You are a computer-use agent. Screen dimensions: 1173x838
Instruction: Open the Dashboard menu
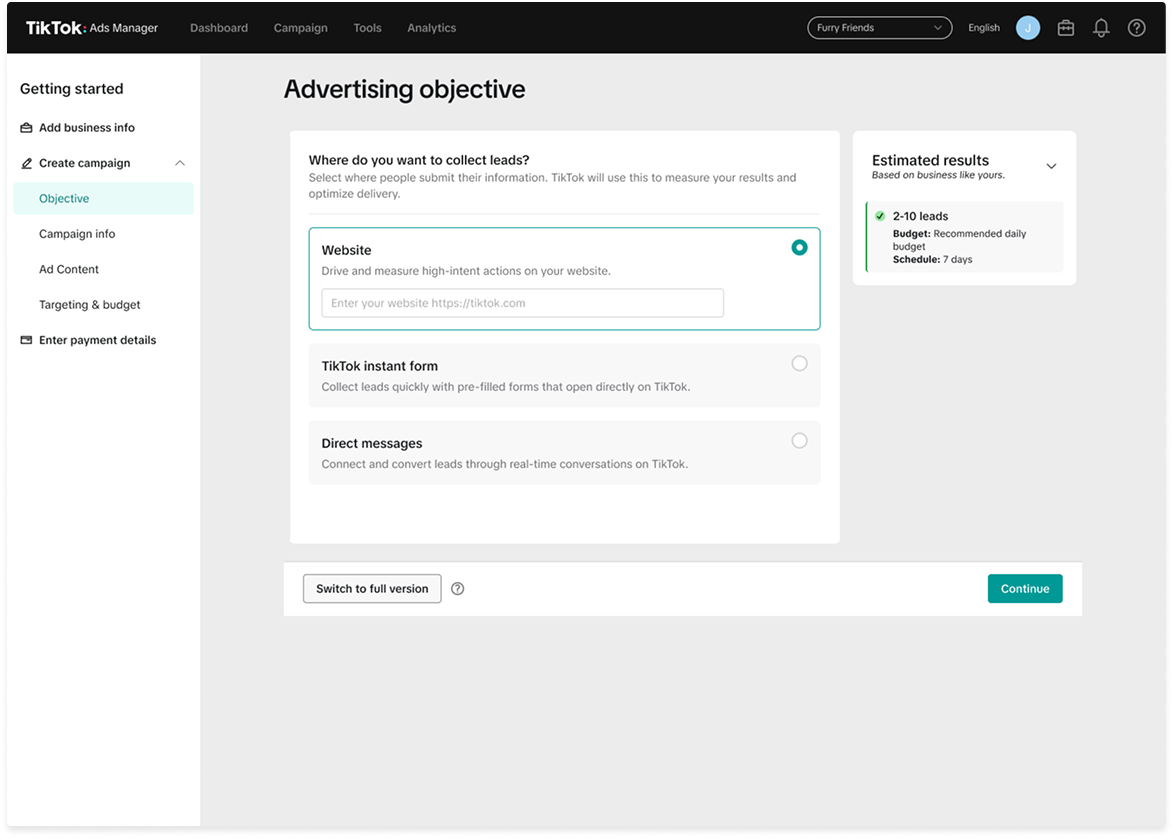coord(218,28)
